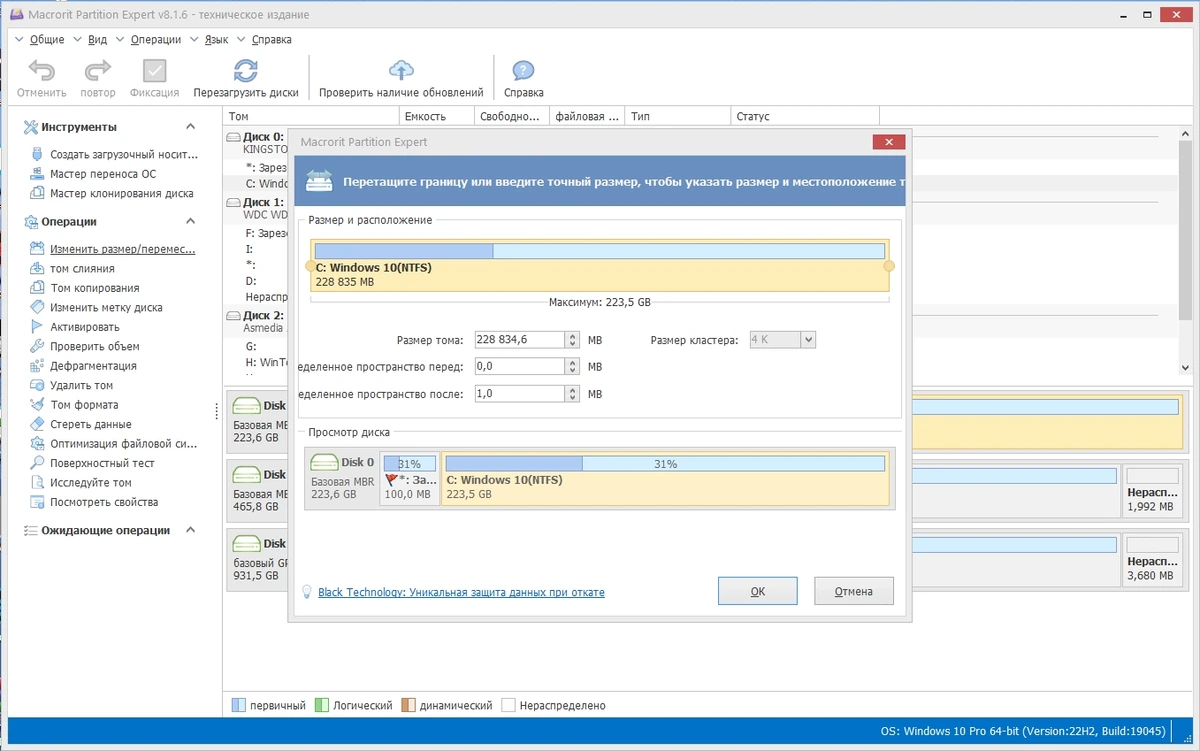The height and width of the screenshot is (751, 1200).
Task: Increase Размер тома with spinner up arrow
Action: point(573,336)
